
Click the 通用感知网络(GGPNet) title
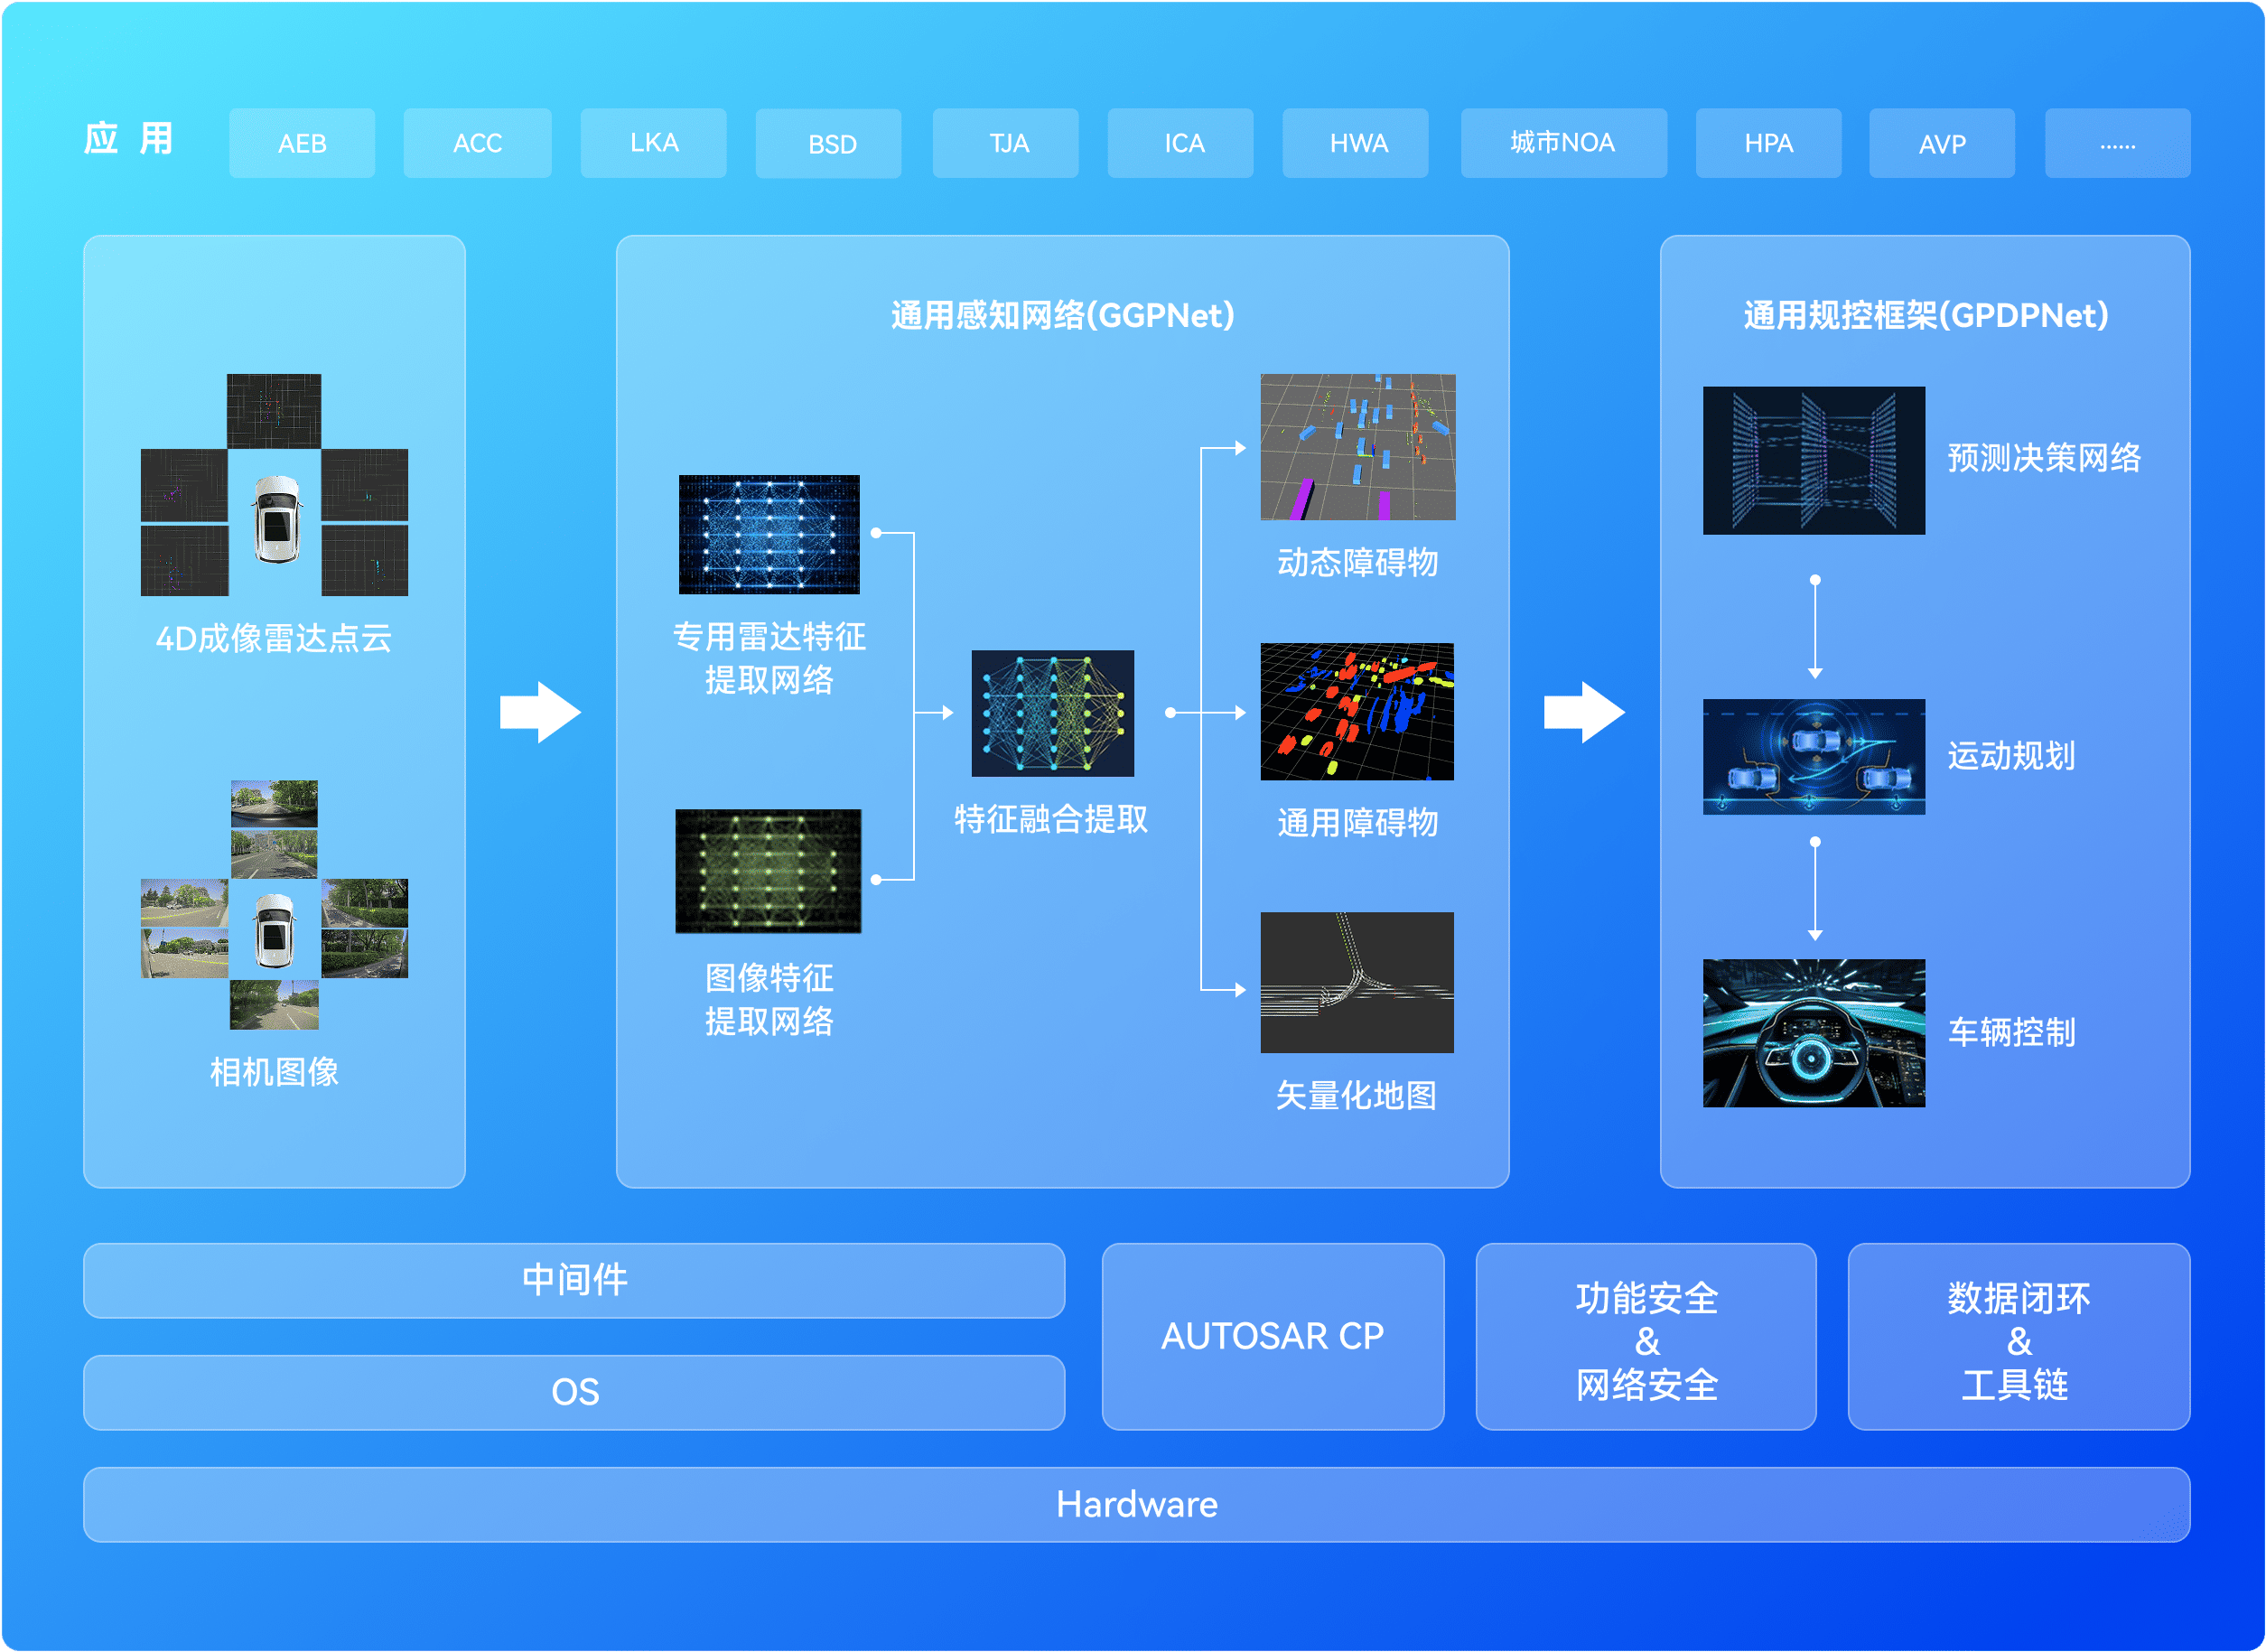(1063, 316)
